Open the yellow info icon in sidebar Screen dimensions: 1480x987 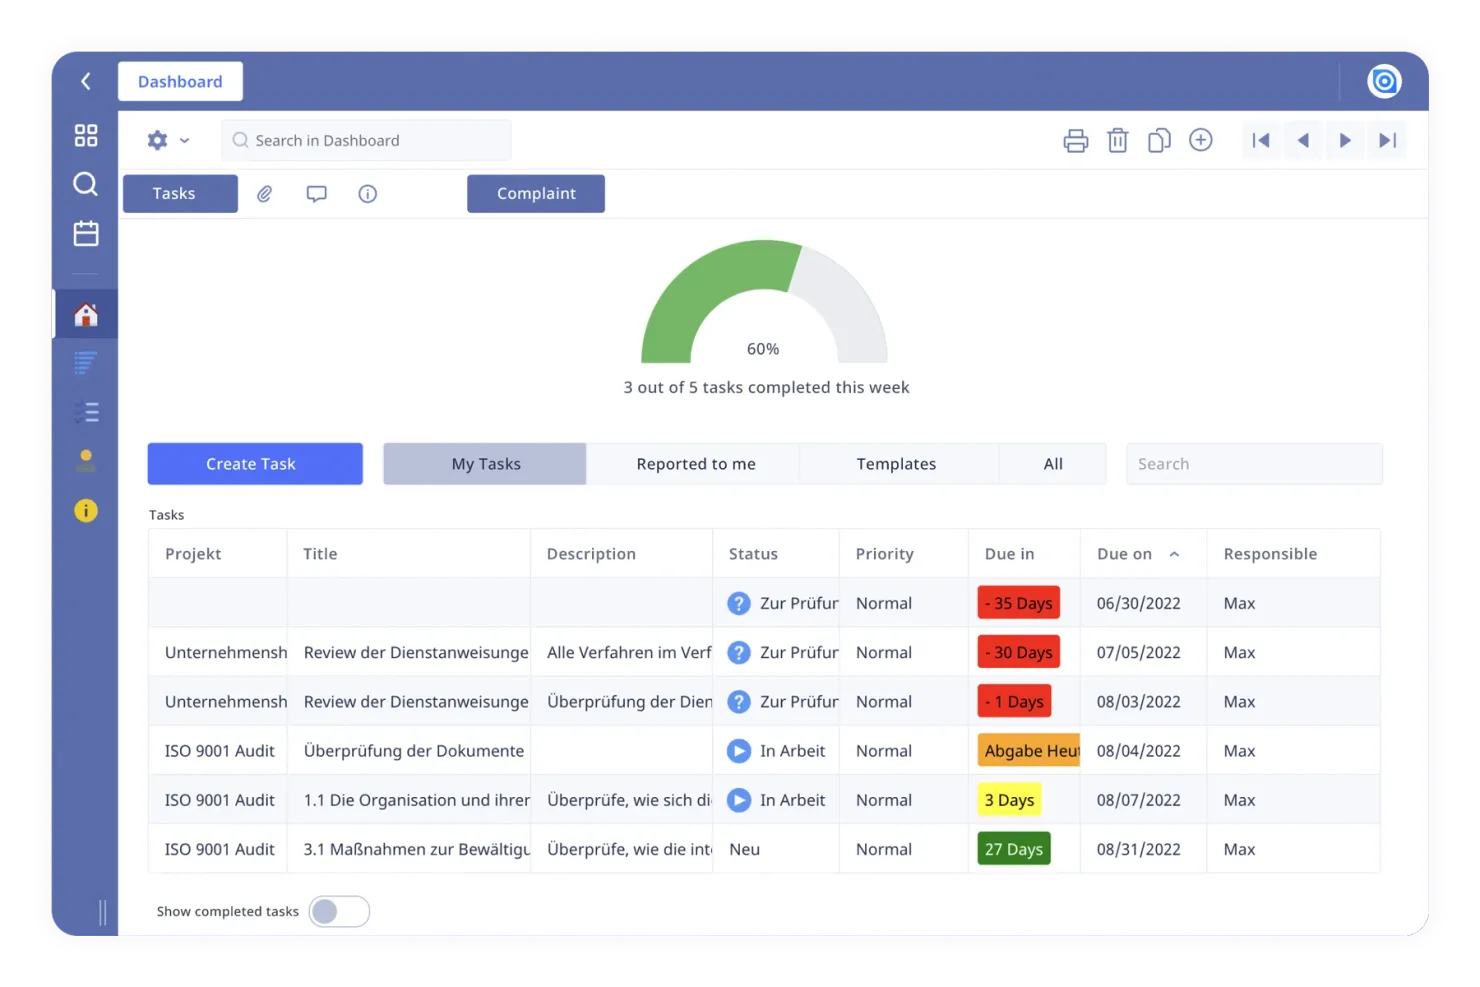pyautogui.click(x=86, y=511)
